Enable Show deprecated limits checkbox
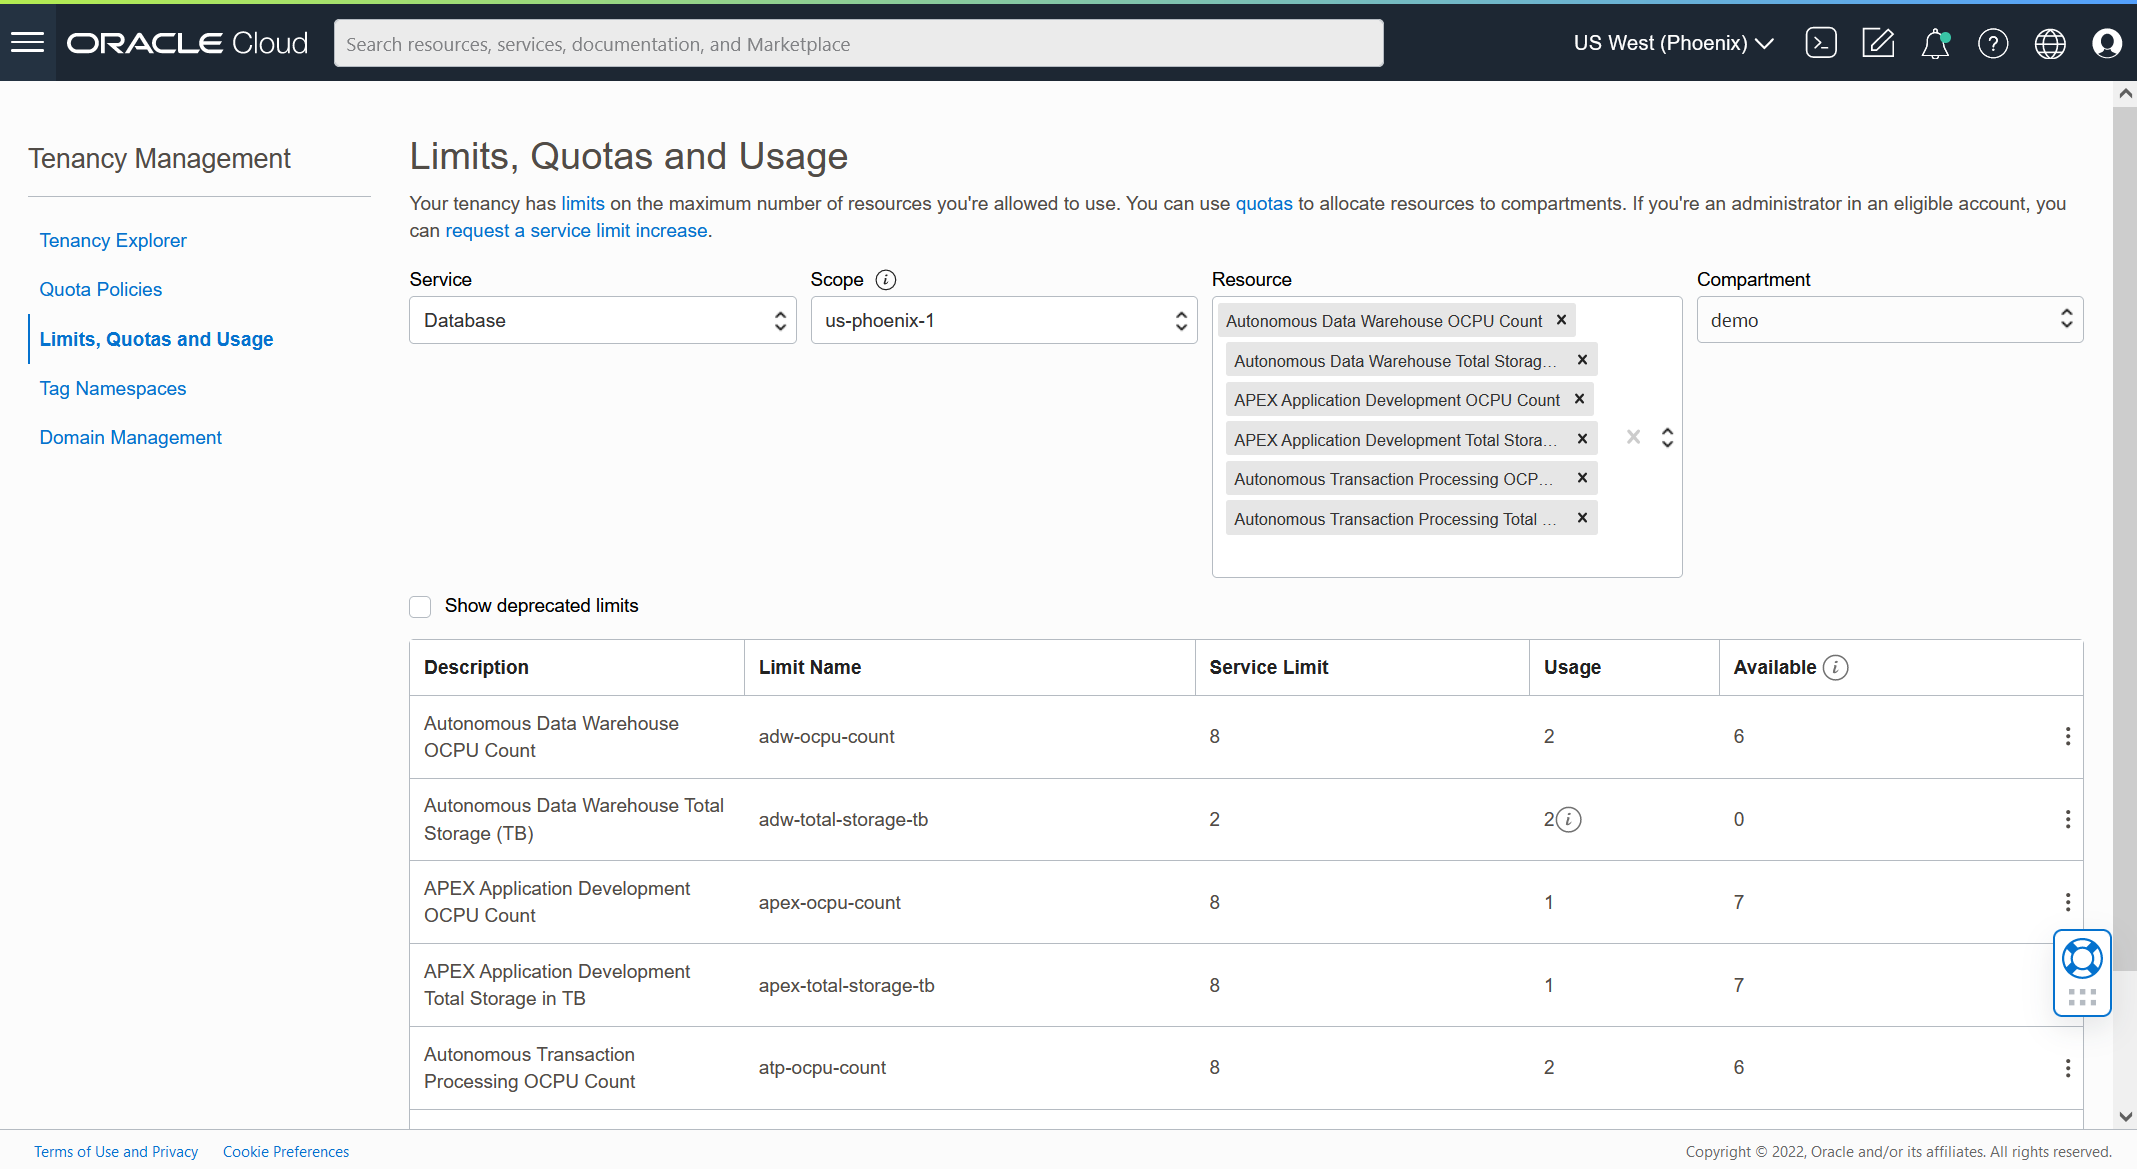 420,606
